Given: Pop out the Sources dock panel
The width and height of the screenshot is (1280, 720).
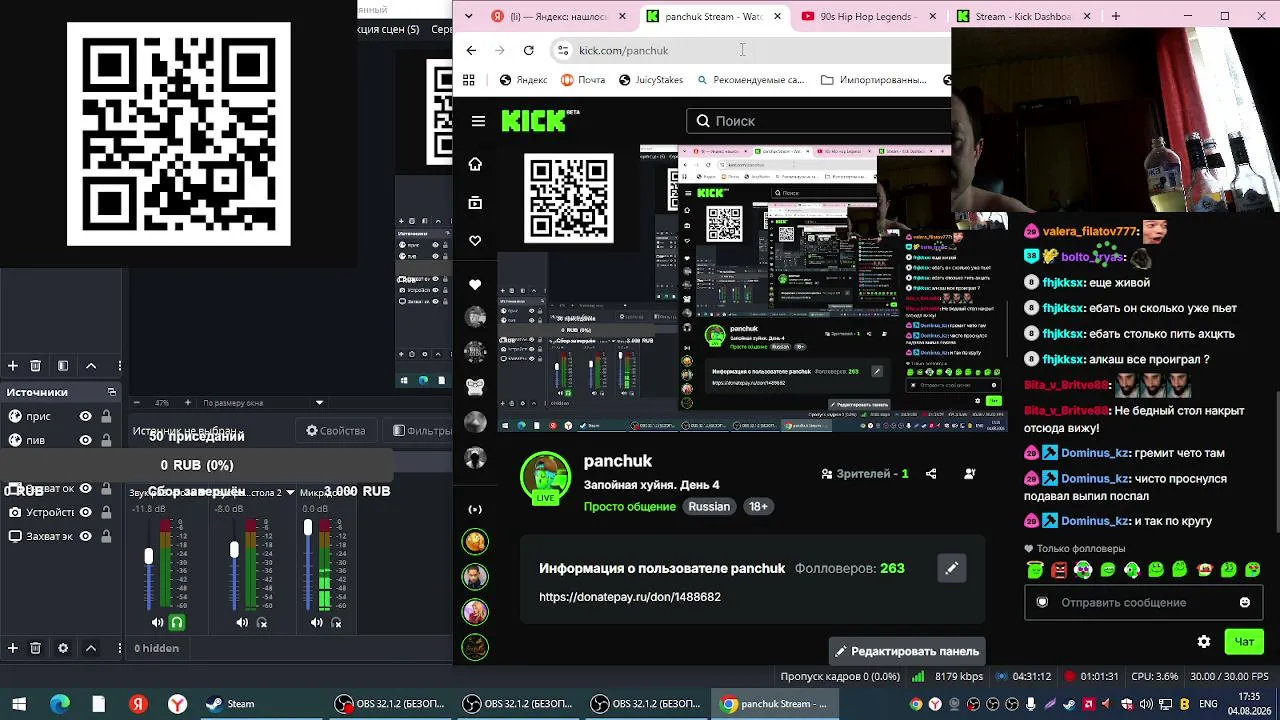Looking at the screenshot, I should 112,392.
